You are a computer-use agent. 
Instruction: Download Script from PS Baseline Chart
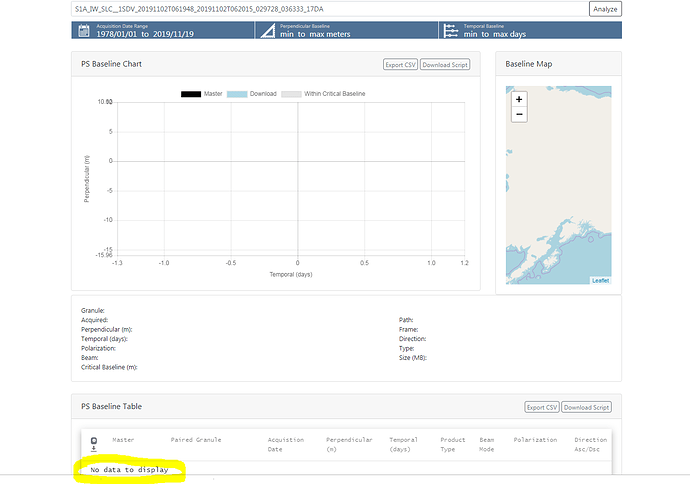coord(445,65)
